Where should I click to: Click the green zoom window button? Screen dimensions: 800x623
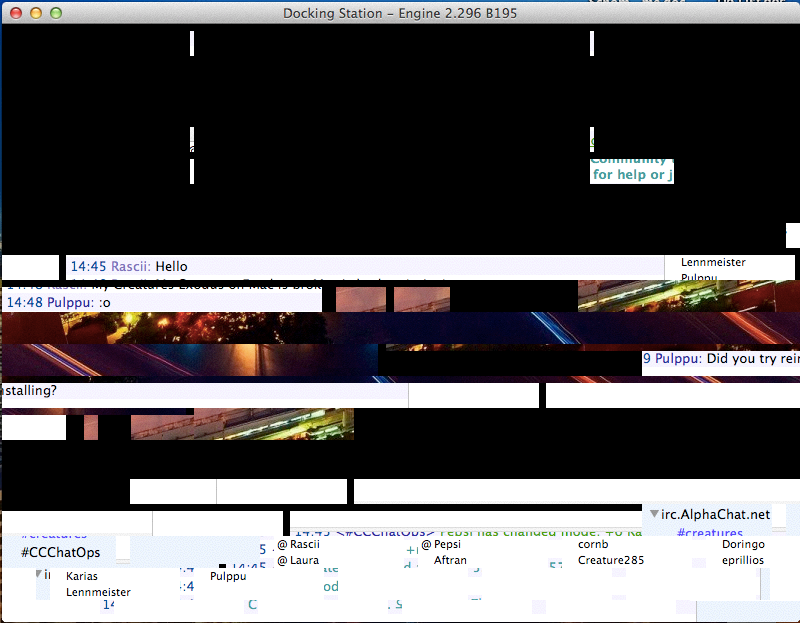(55, 13)
